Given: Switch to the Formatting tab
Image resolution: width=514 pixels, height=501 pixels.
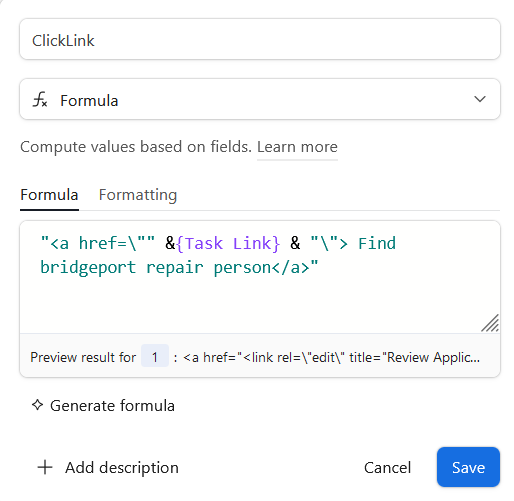Looking at the screenshot, I should [x=138, y=195].
